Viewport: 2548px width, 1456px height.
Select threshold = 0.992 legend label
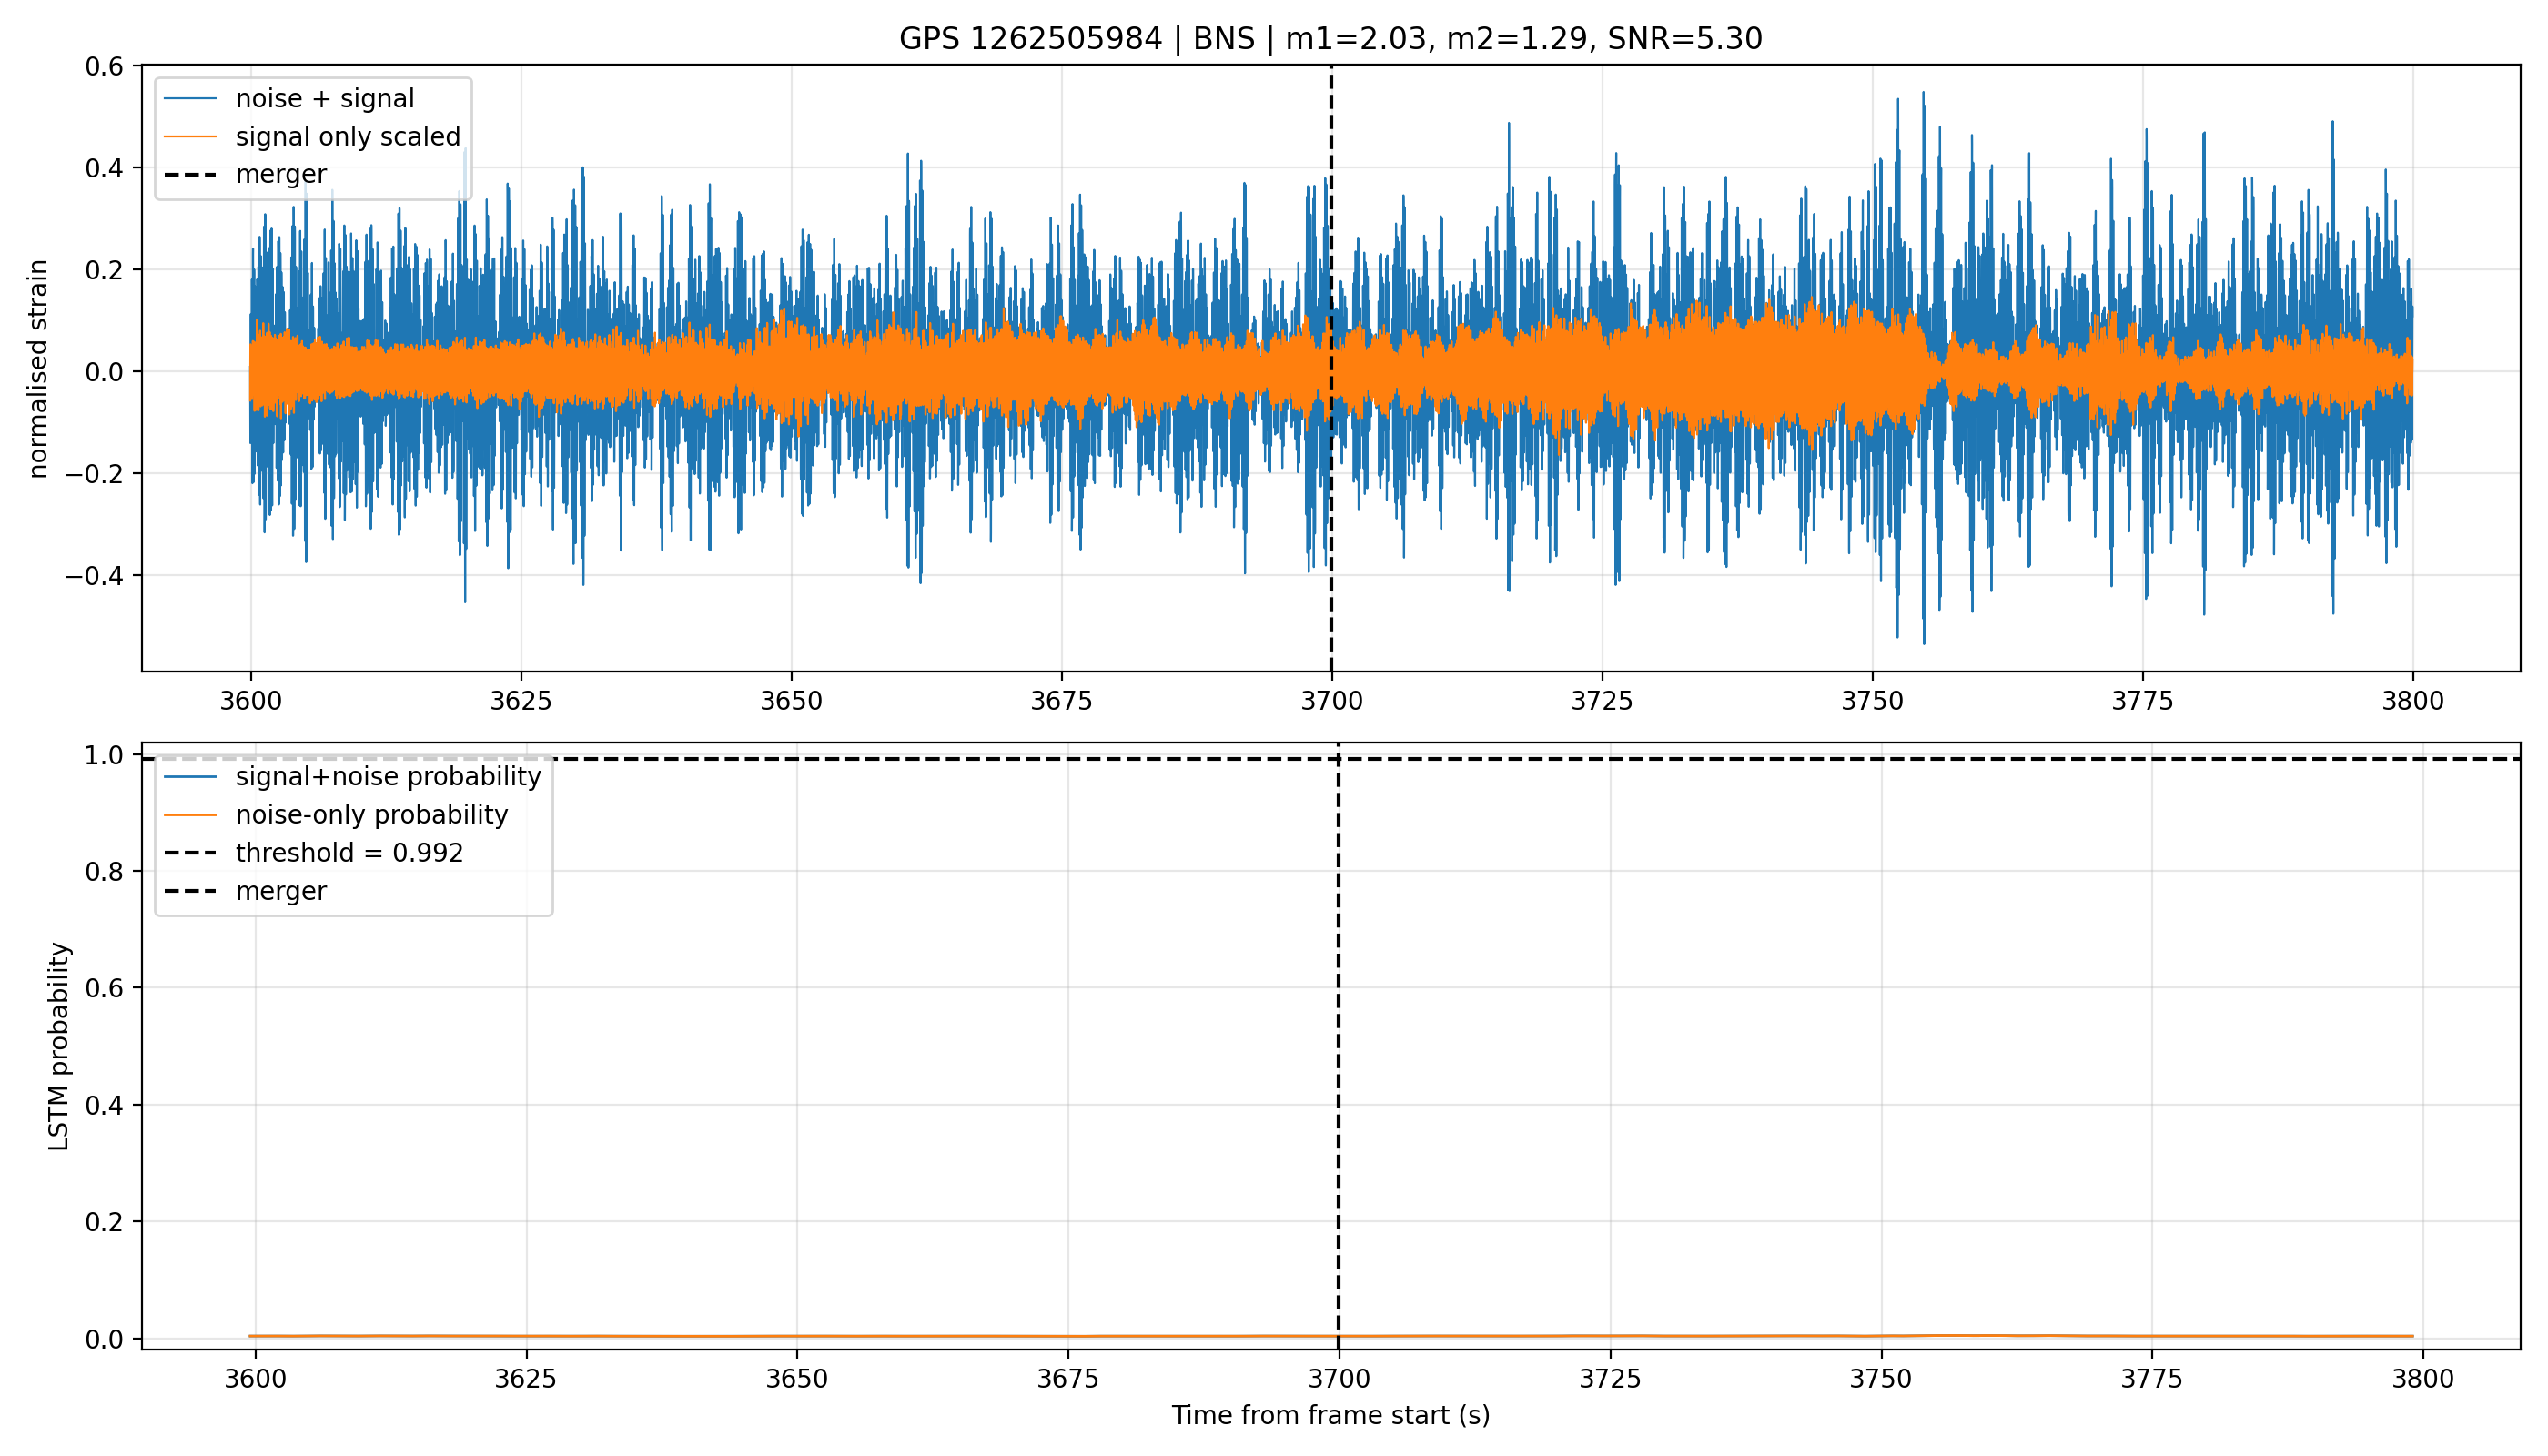pos(349,853)
